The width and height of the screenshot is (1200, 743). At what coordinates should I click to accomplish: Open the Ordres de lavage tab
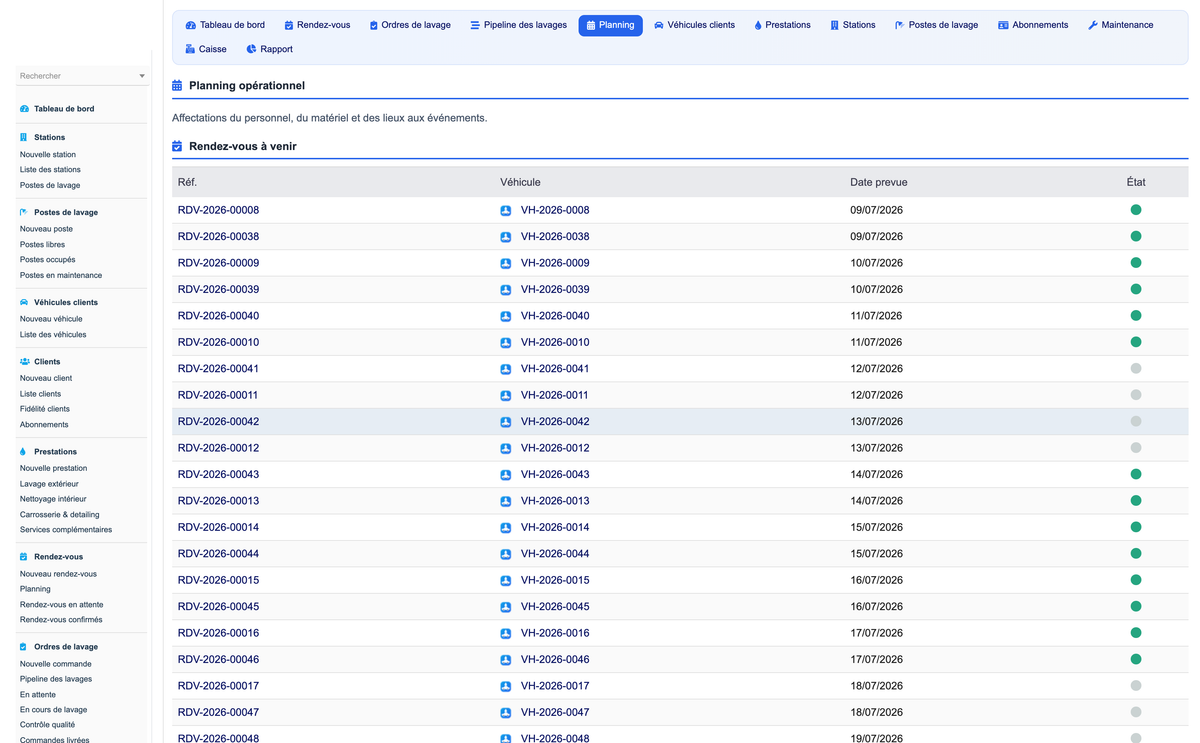pyautogui.click(x=410, y=25)
